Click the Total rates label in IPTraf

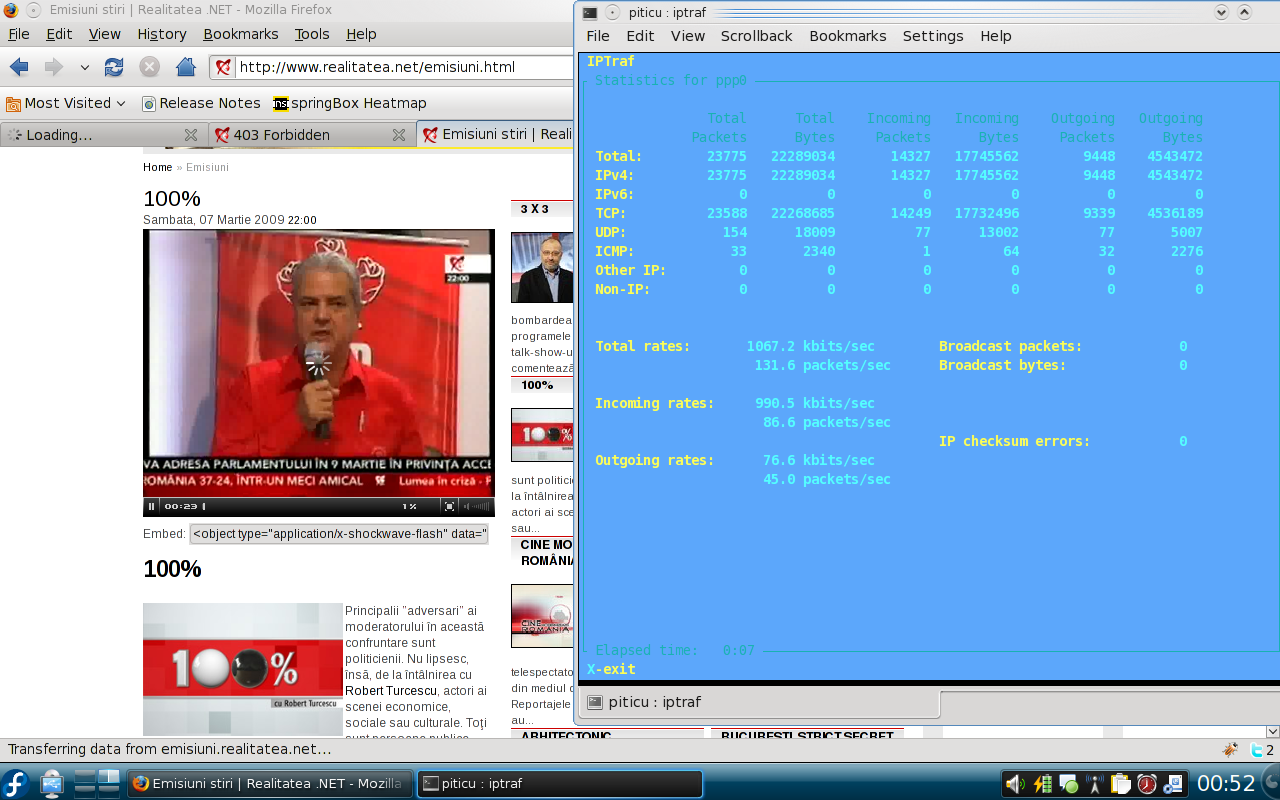pos(643,346)
